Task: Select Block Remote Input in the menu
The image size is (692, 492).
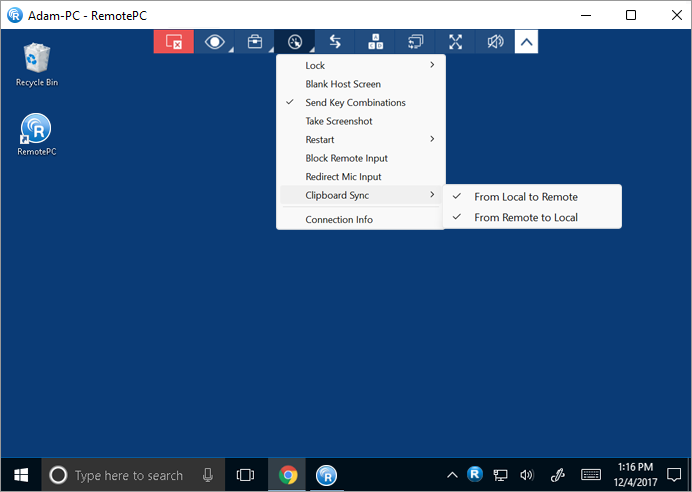Action: coord(346,158)
